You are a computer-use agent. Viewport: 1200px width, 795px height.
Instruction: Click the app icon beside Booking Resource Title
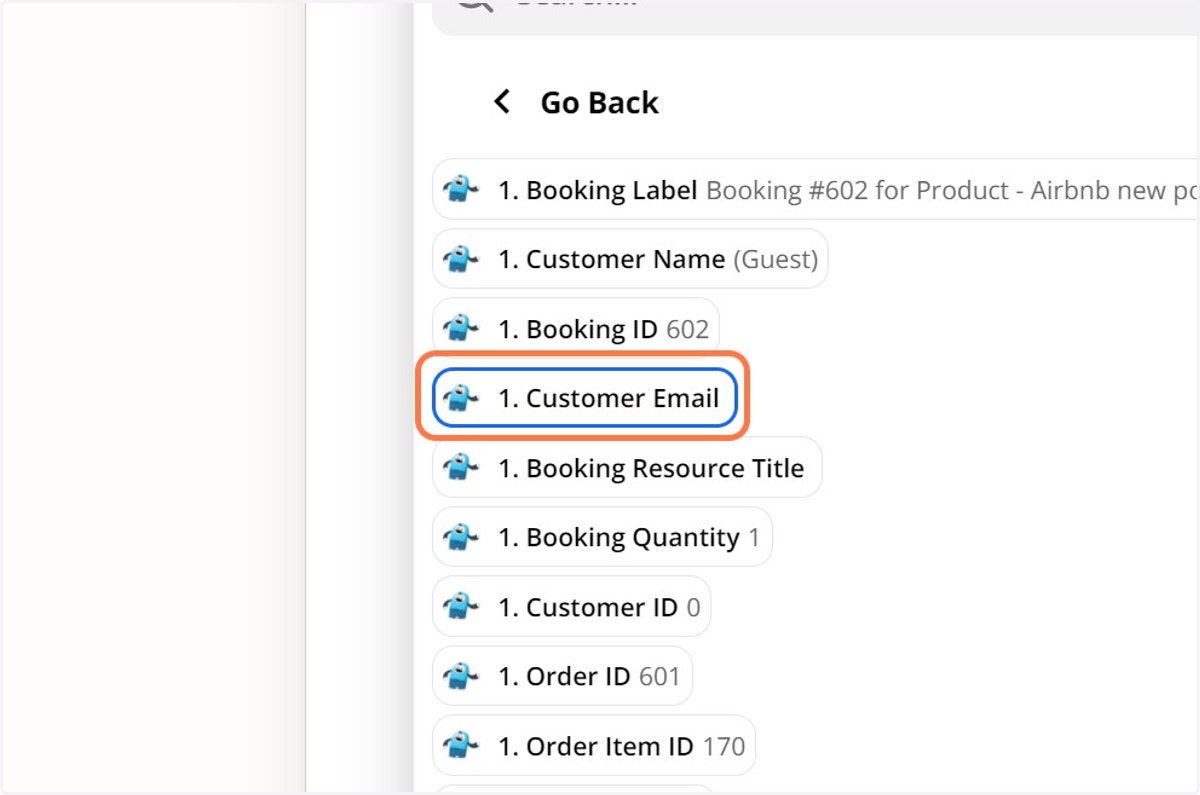[x=460, y=468]
